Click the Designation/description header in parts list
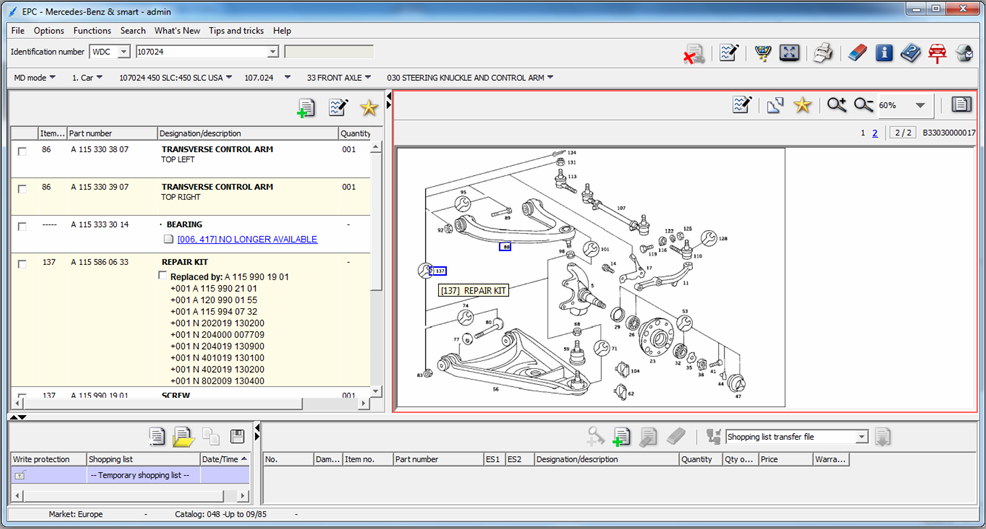Image resolution: width=986 pixels, height=529 pixels. coord(247,133)
